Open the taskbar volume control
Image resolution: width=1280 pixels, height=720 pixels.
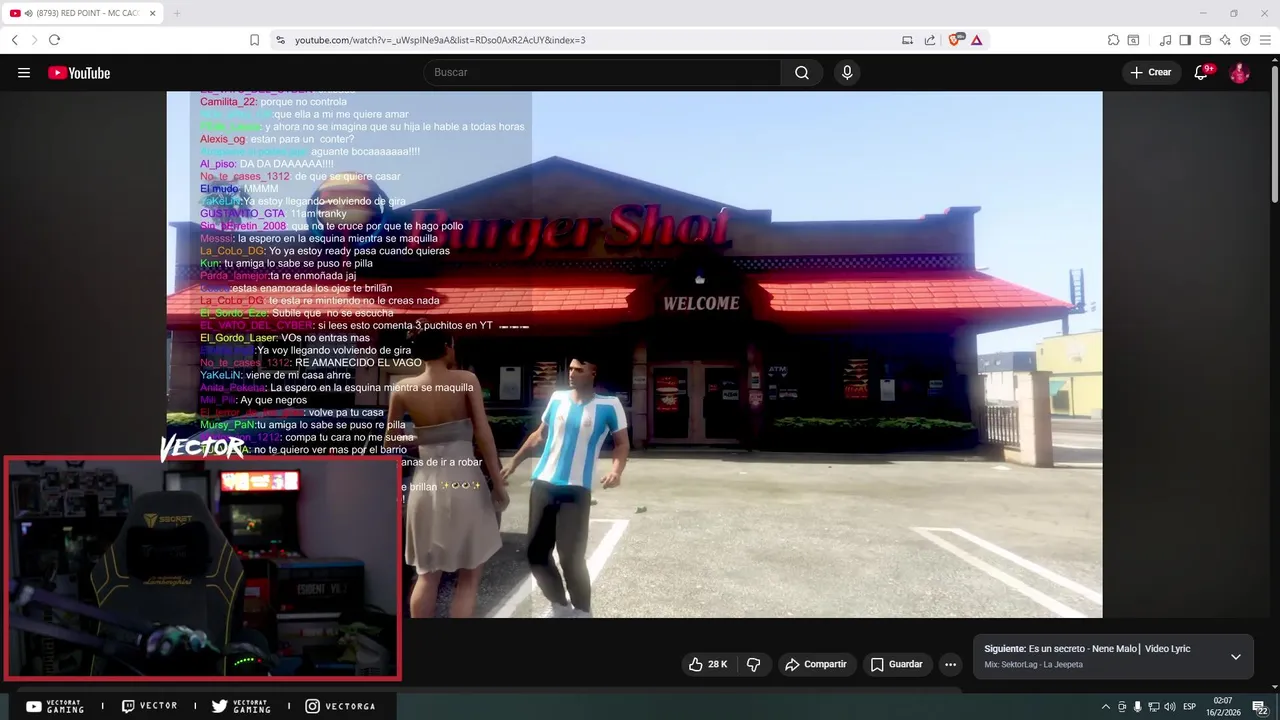click(1168, 707)
